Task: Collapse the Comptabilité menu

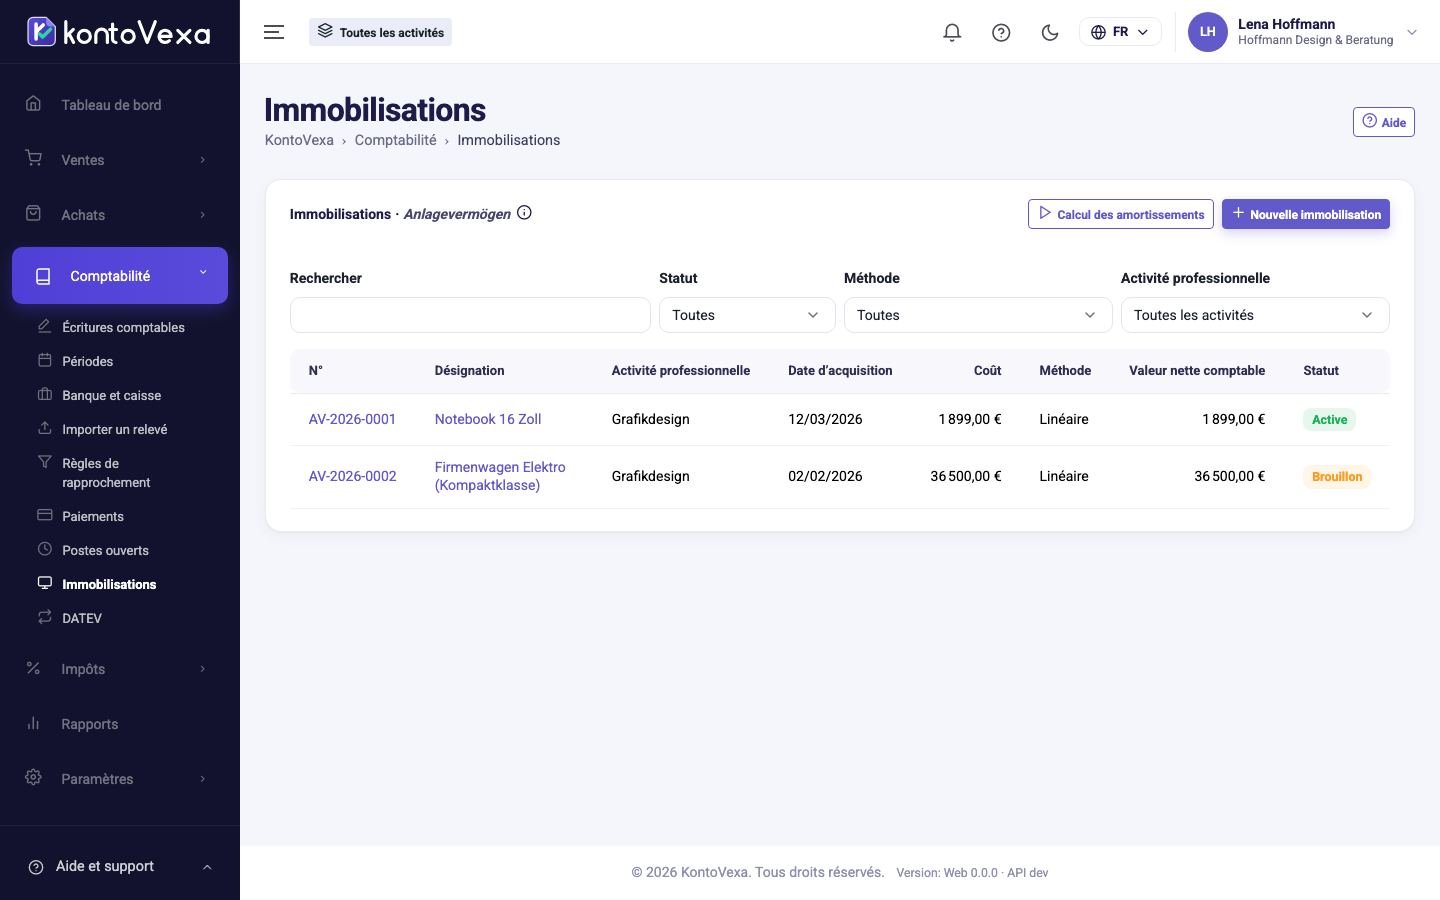Action: (x=120, y=275)
